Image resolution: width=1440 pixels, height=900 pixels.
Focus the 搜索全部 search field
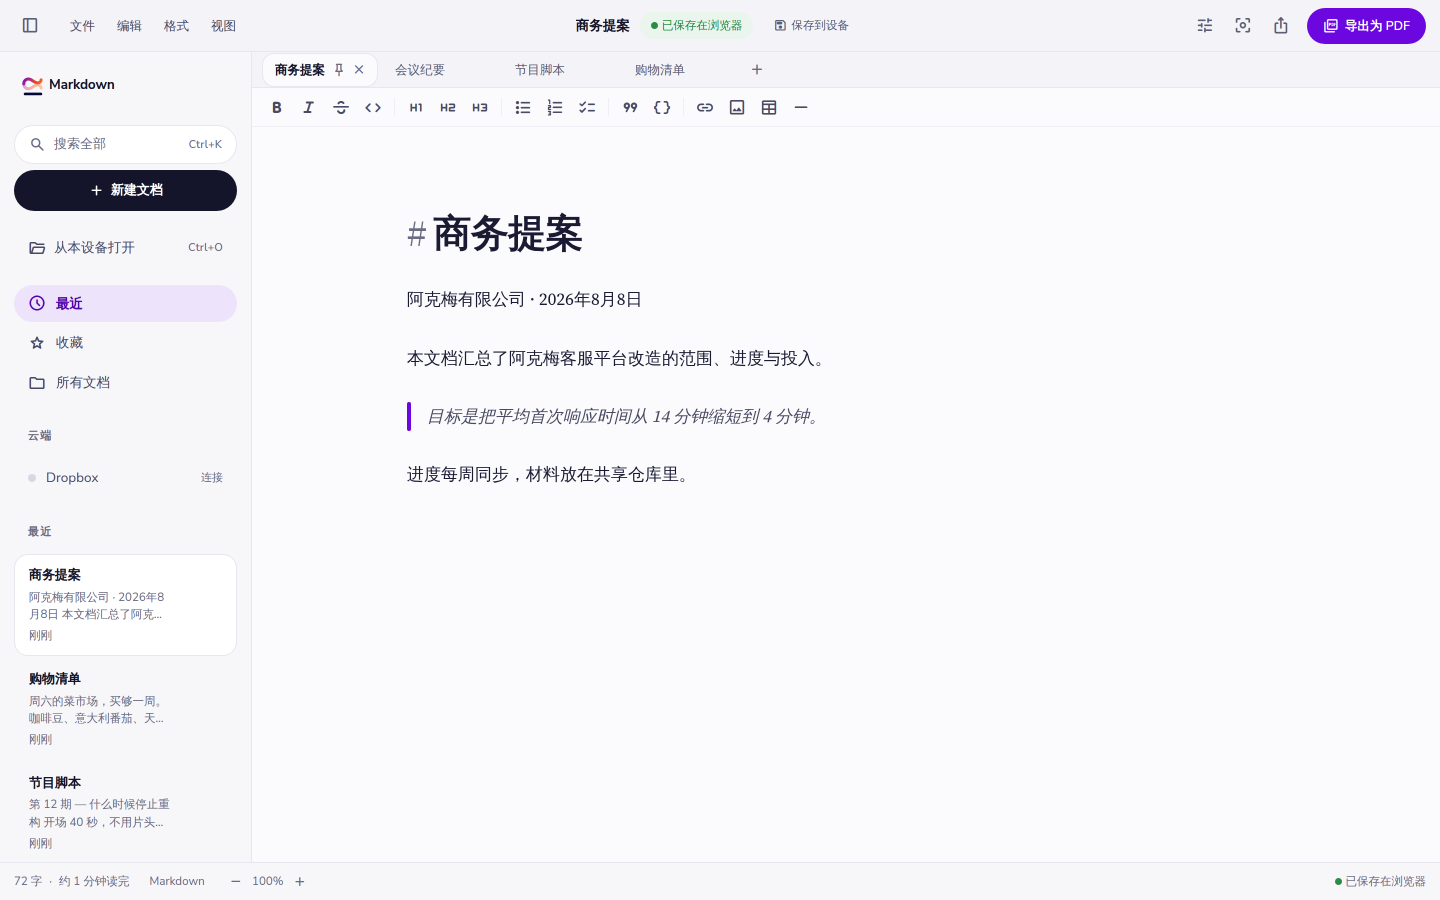[x=125, y=144]
